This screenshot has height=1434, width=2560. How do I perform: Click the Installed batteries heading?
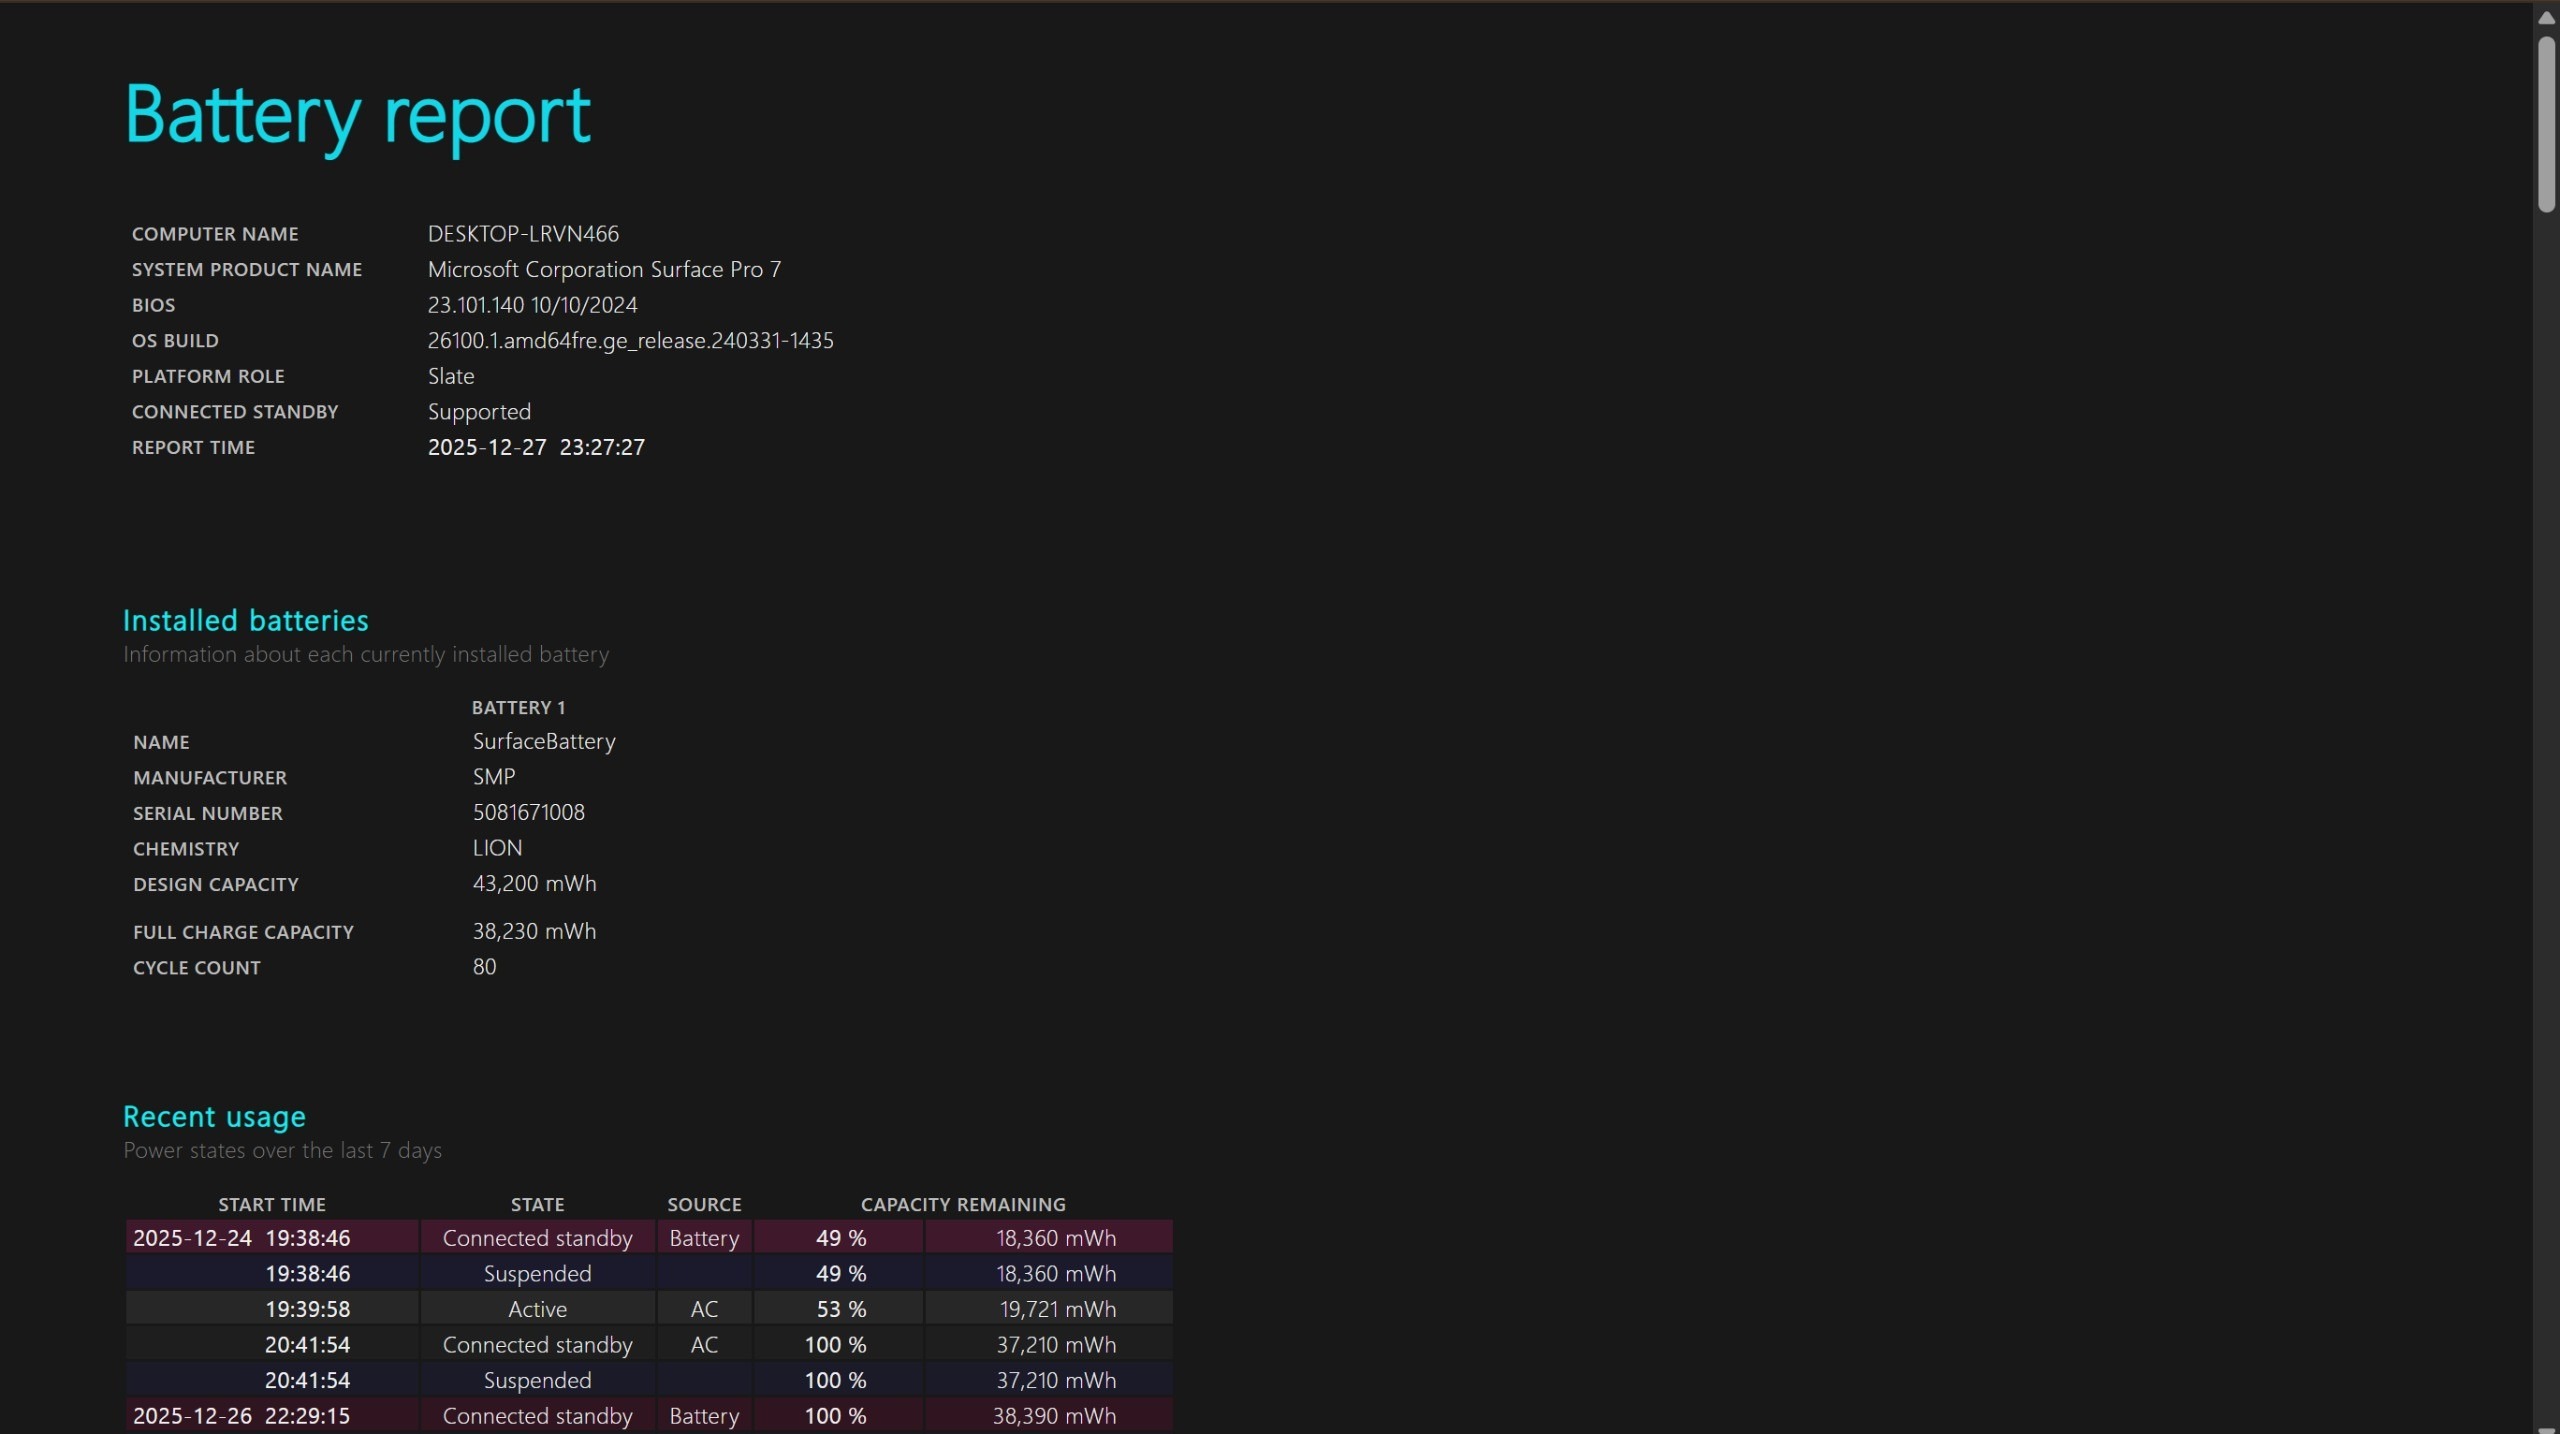245,620
